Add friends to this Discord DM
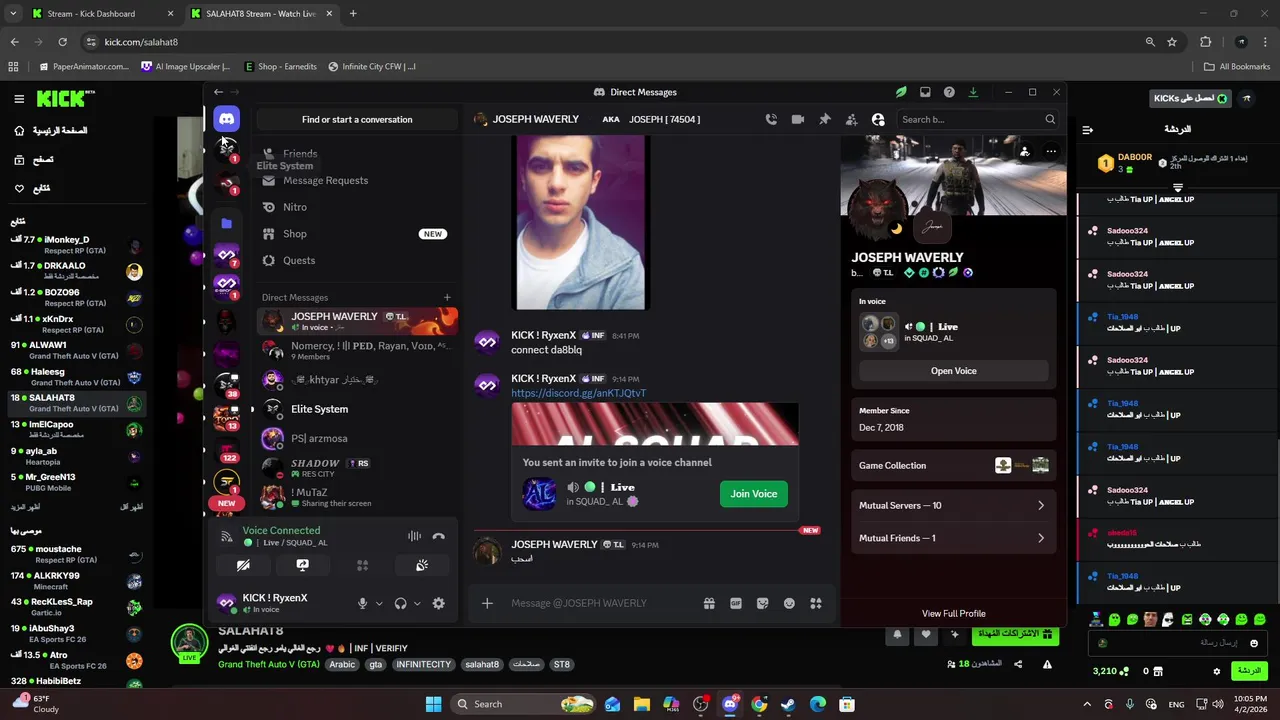 tap(851, 119)
